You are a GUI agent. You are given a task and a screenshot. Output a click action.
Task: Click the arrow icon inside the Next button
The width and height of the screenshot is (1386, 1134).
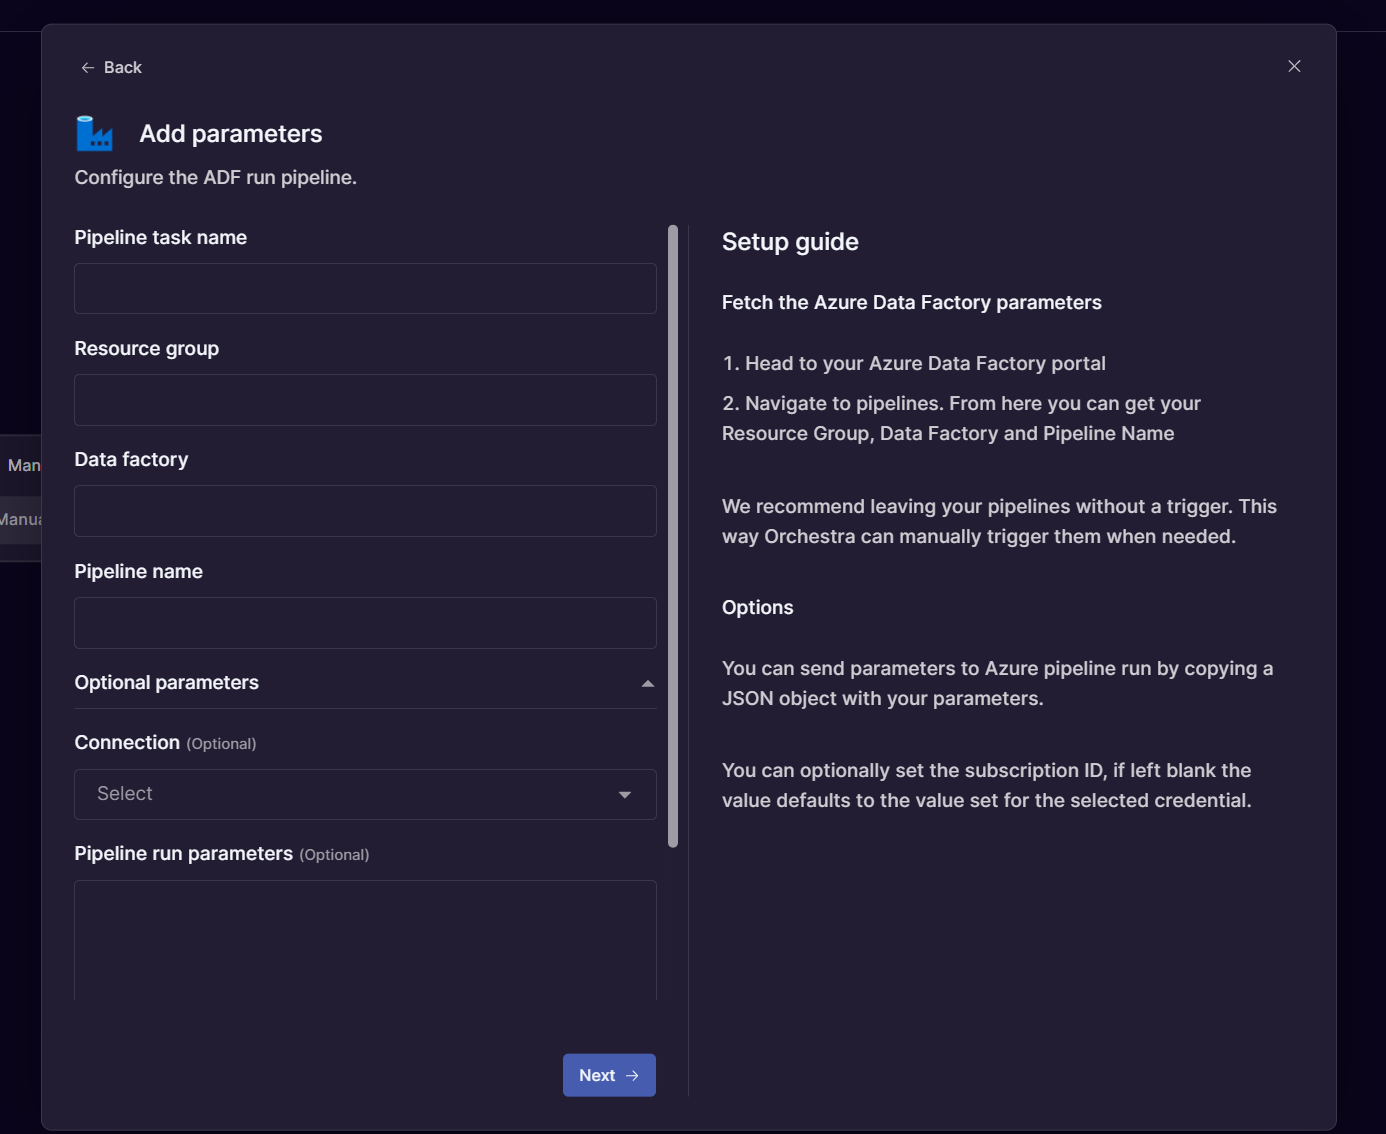click(x=633, y=1075)
